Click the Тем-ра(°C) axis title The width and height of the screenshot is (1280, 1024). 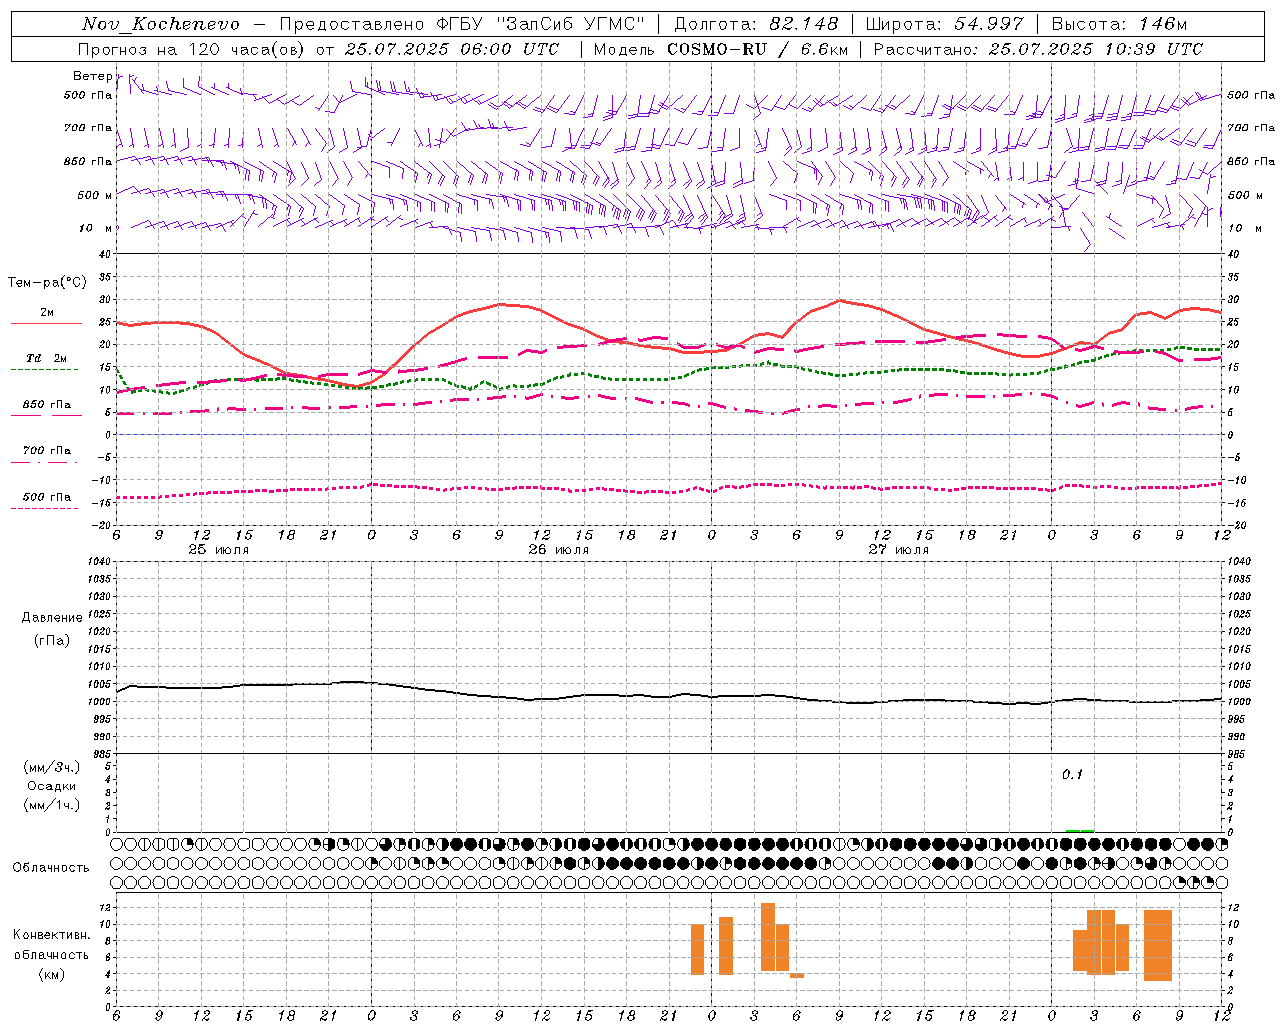coord(47,283)
